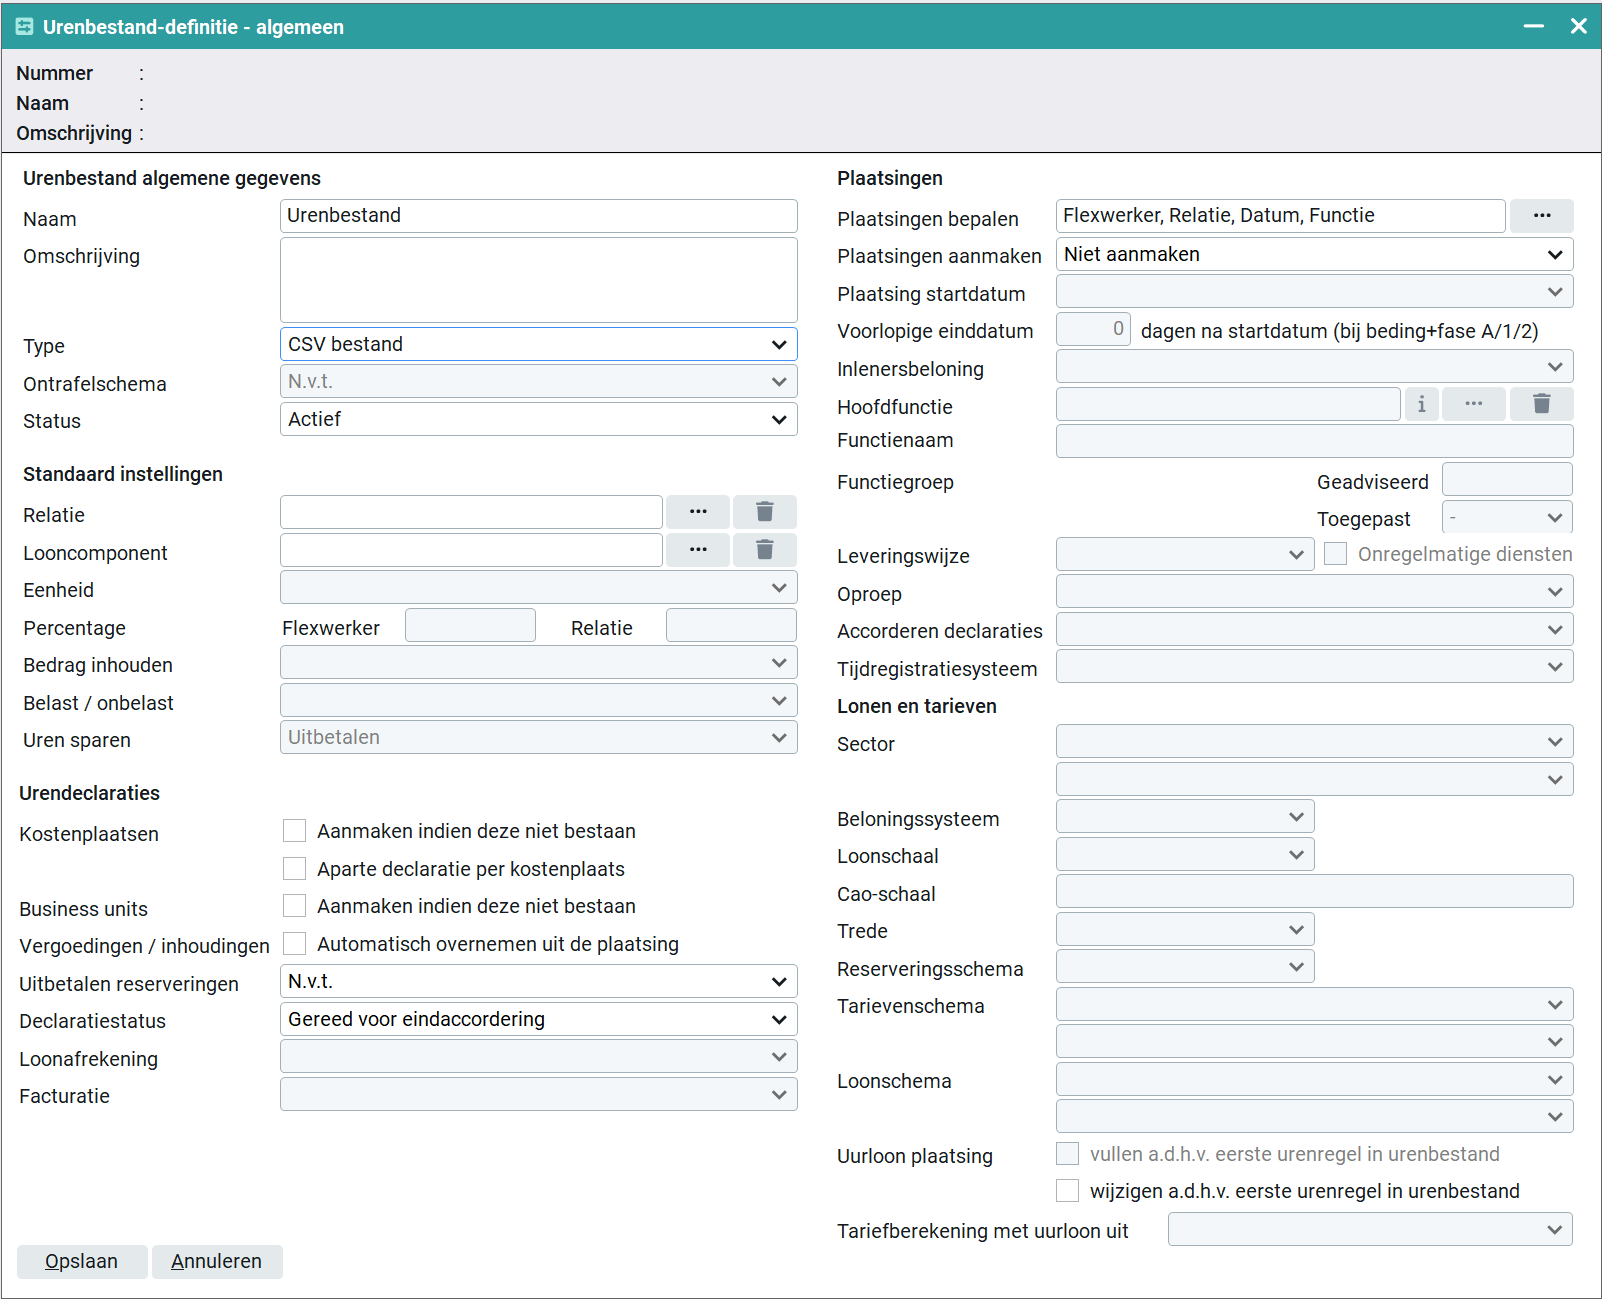Check Automatisch overnemen uit de plaatsing
The image size is (1602, 1299).
tap(295, 943)
